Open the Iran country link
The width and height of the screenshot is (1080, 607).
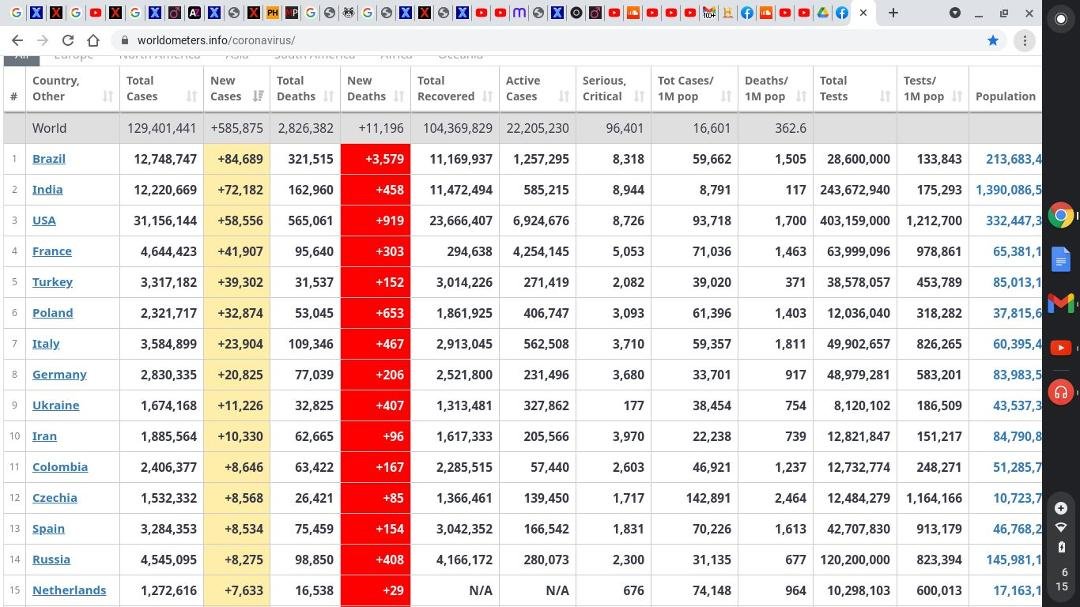point(44,436)
